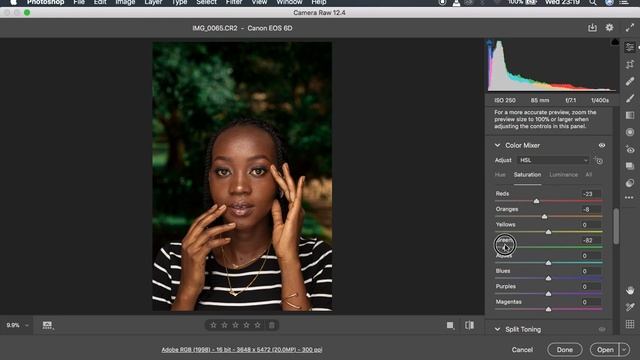Click the Magentas value field
The image size is (640, 360).
tap(591, 302)
